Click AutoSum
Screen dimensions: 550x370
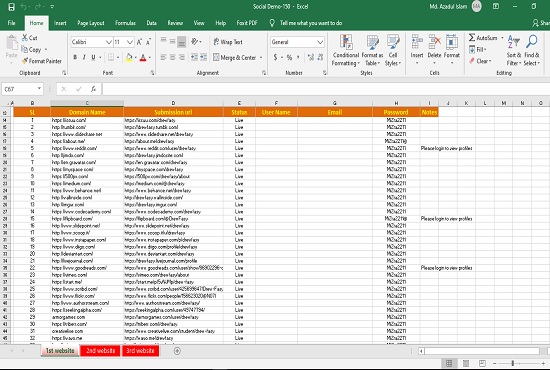[x=483, y=38]
